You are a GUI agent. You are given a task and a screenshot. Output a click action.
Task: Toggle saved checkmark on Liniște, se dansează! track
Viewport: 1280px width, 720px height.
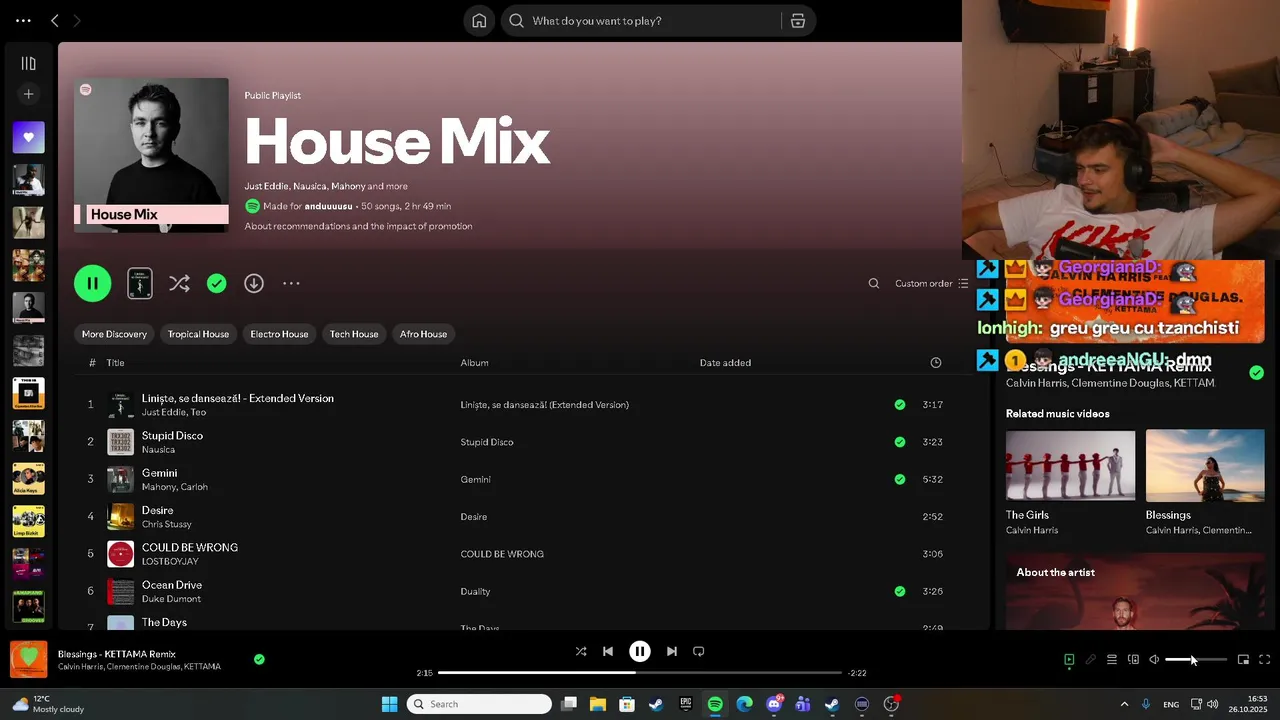900,405
